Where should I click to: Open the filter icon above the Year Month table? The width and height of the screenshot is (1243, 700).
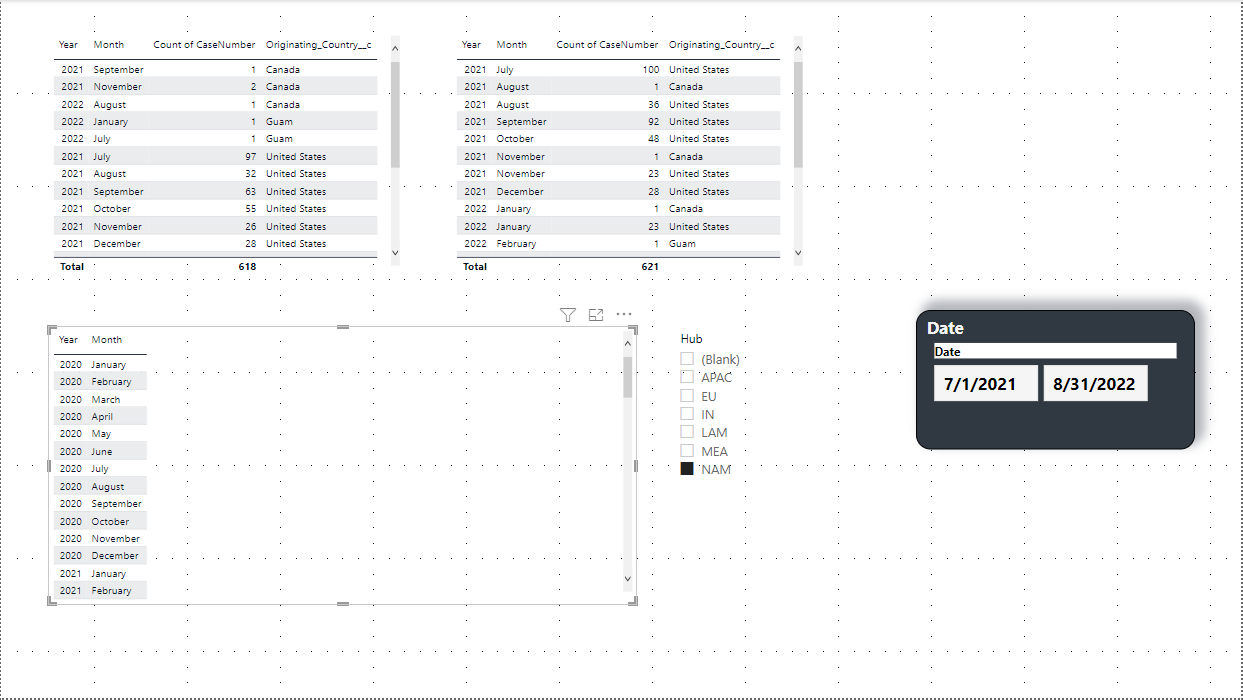[x=568, y=315]
